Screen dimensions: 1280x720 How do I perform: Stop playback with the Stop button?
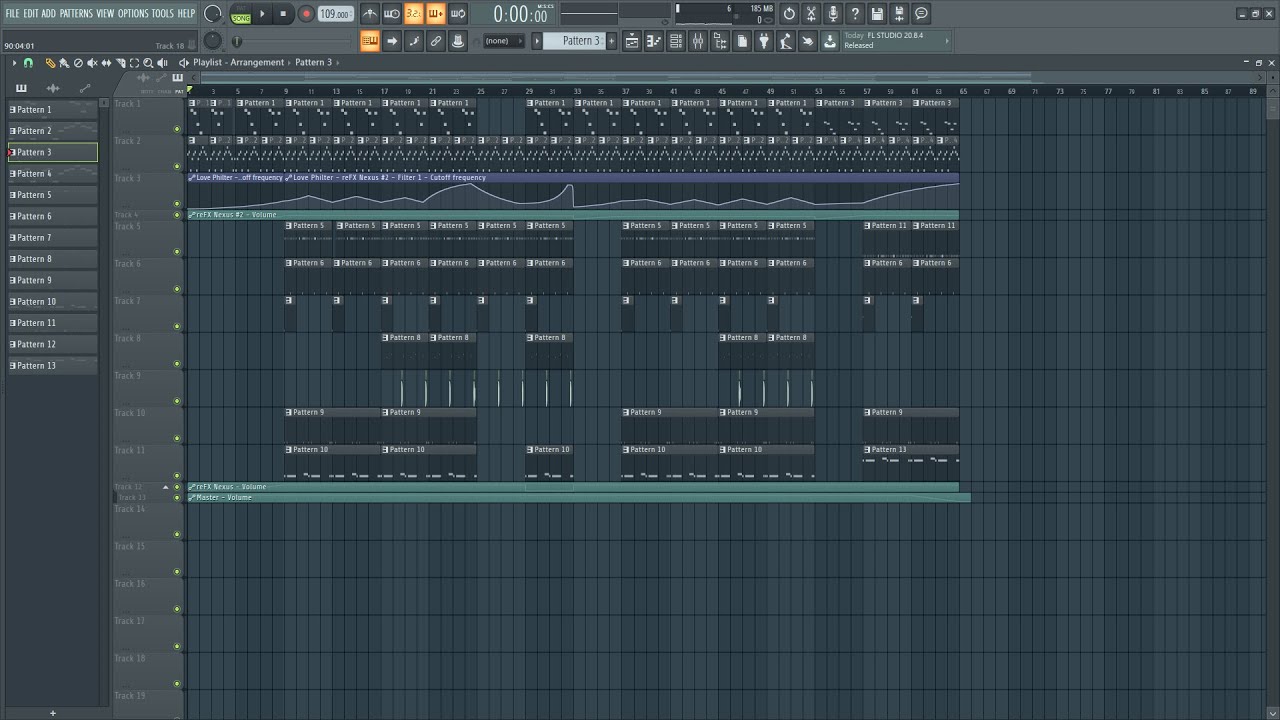pyautogui.click(x=283, y=14)
